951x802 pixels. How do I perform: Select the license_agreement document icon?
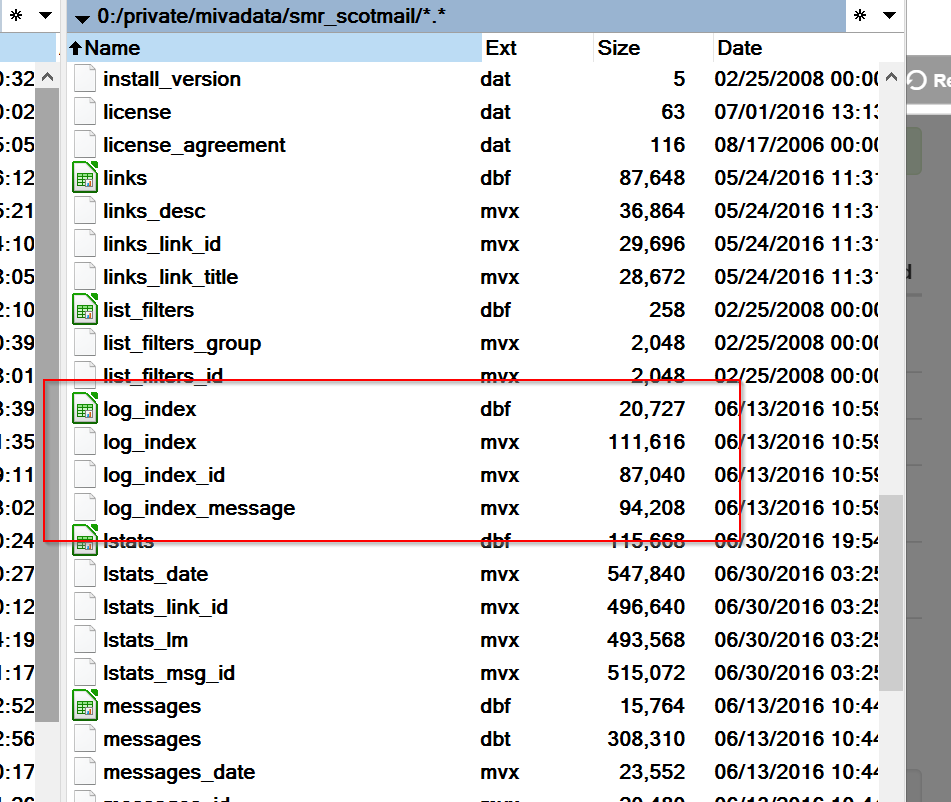click(85, 145)
